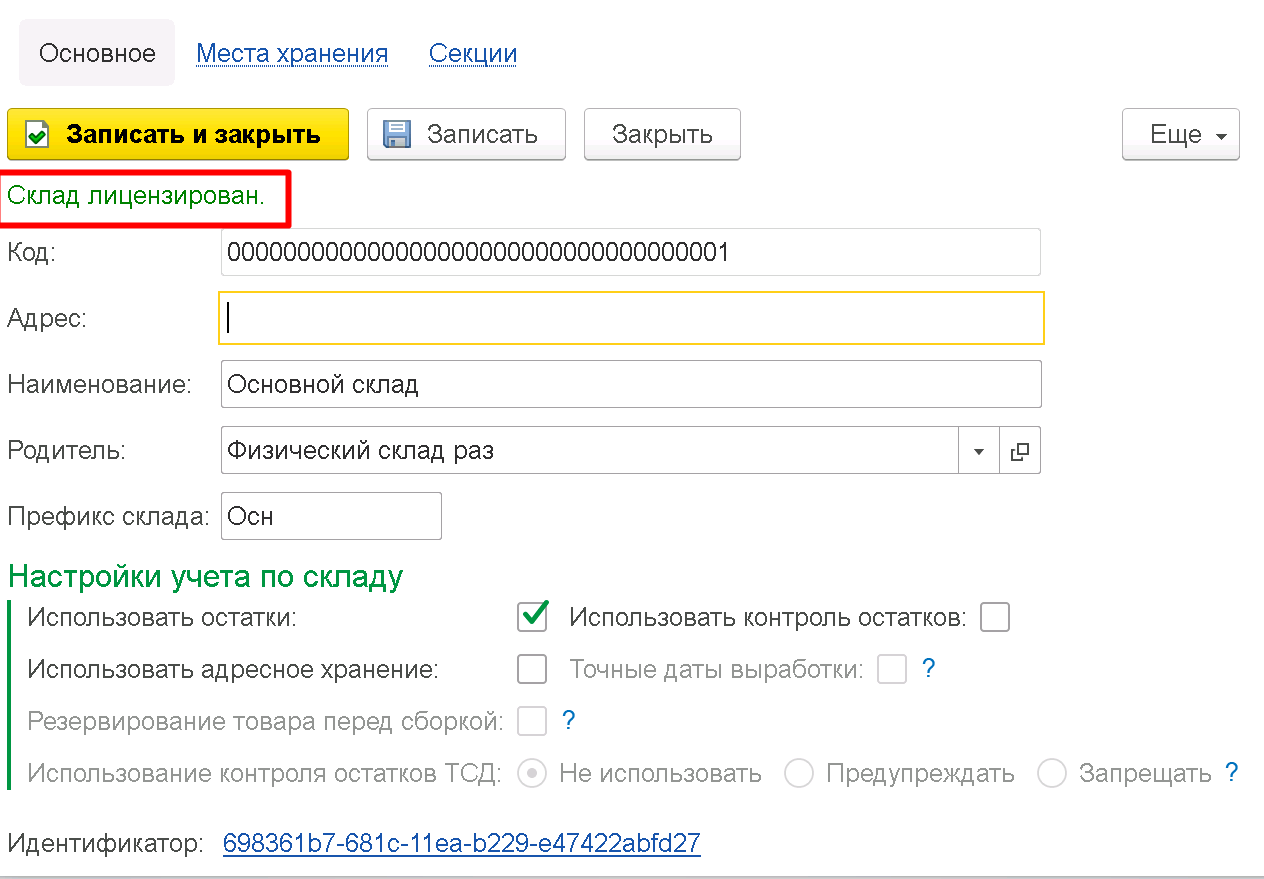
Task: Click the Идентификатор label
Action: (x=105, y=843)
